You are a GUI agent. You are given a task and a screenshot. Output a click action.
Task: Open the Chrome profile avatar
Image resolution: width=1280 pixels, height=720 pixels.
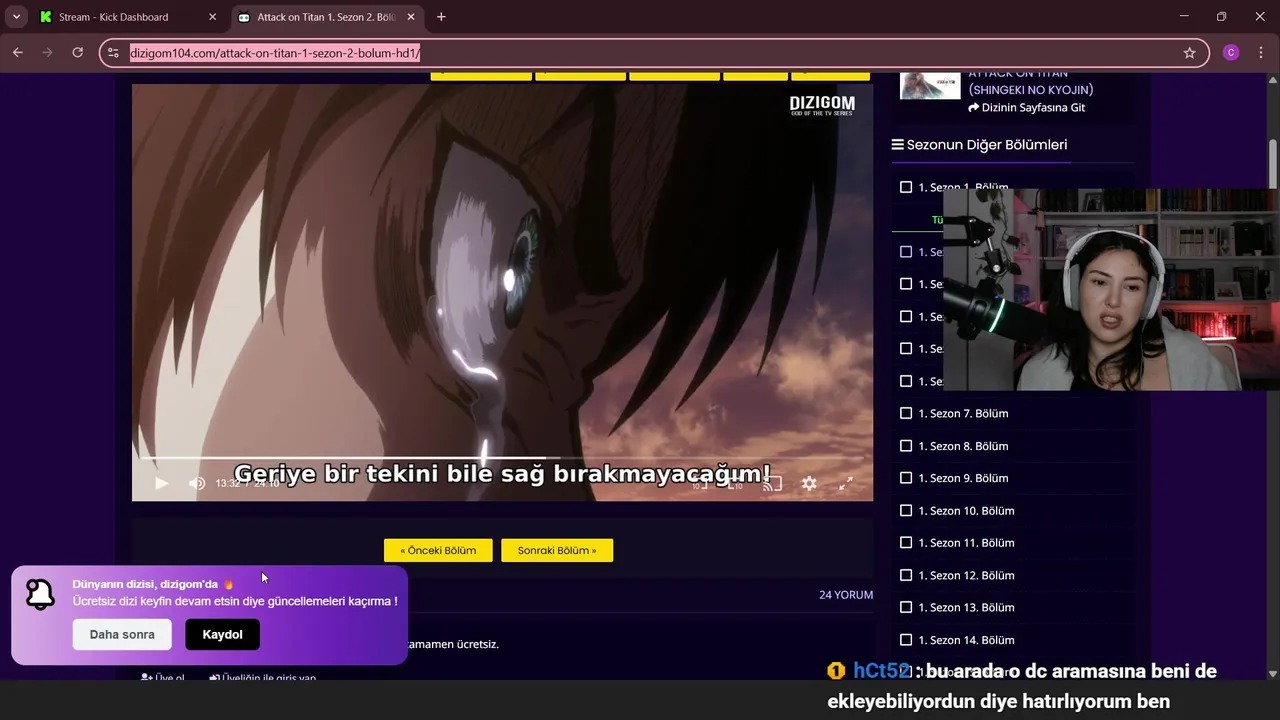click(1231, 53)
